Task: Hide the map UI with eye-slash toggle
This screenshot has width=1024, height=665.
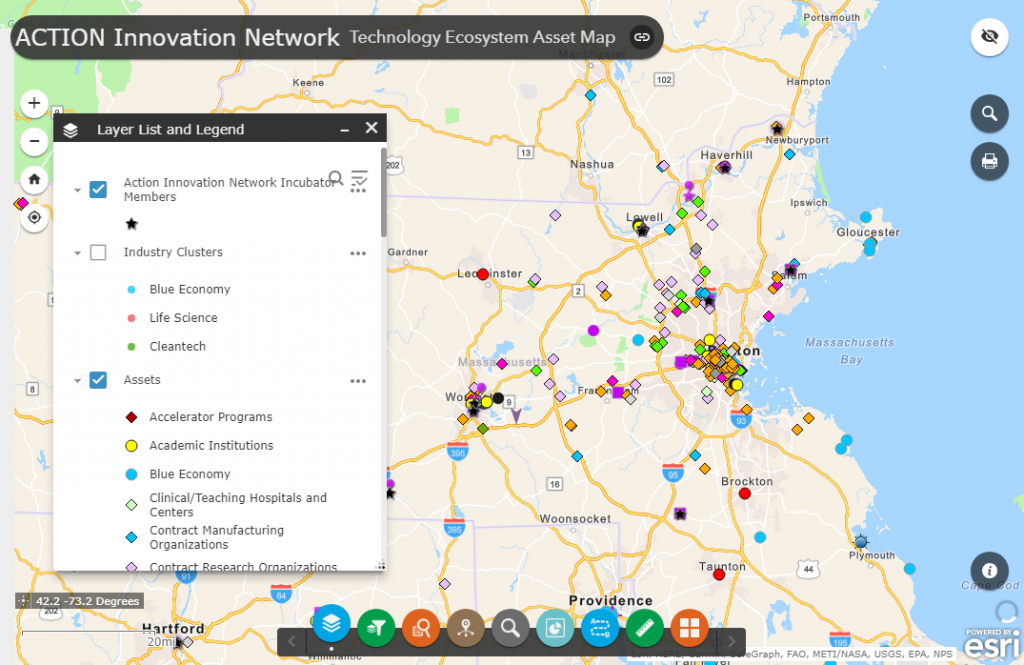Action: click(989, 37)
